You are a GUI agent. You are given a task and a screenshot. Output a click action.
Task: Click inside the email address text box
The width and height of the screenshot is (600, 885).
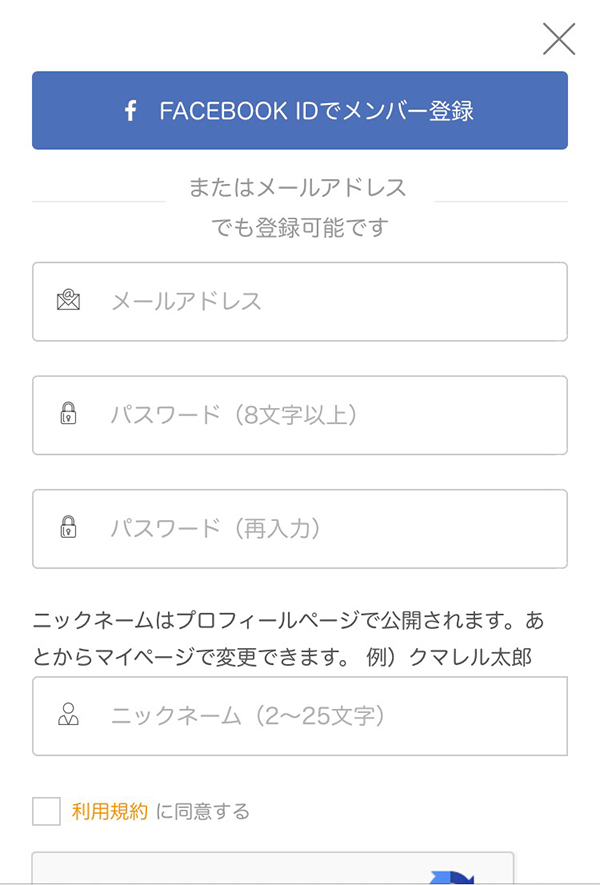pos(300,300)
